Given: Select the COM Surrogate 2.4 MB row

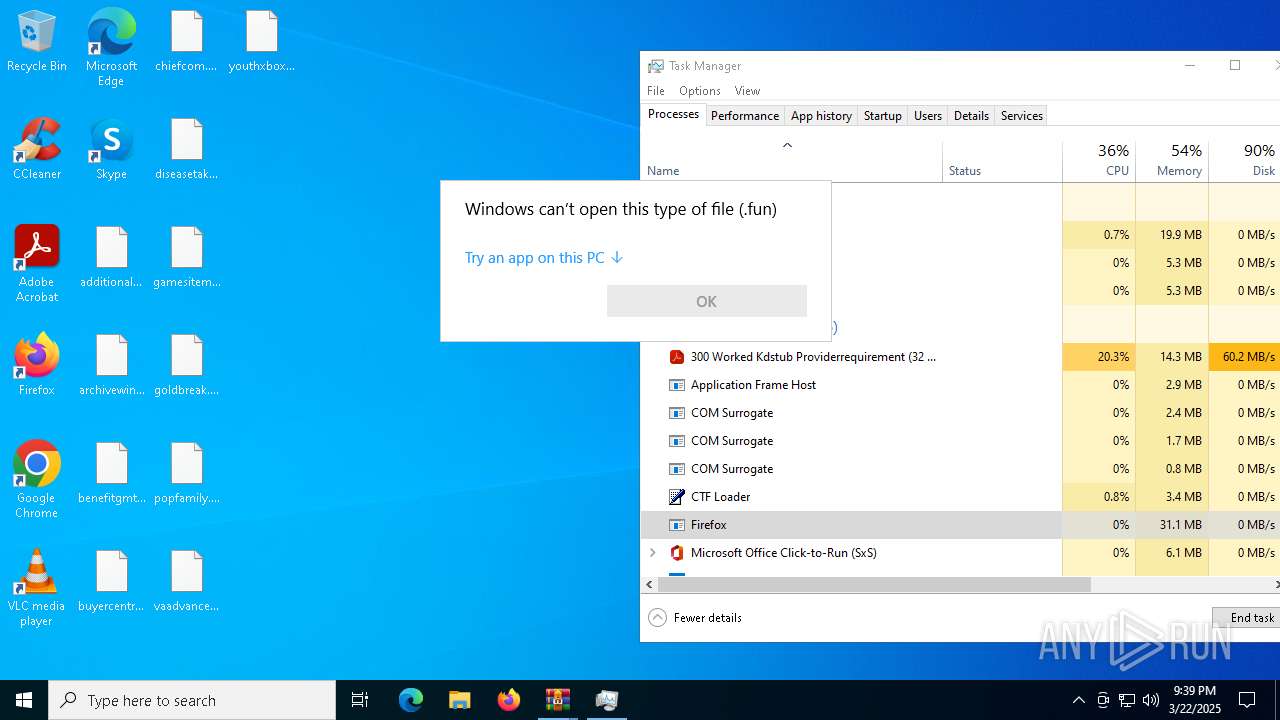Looking at the screenshot, I should point(960,413).
